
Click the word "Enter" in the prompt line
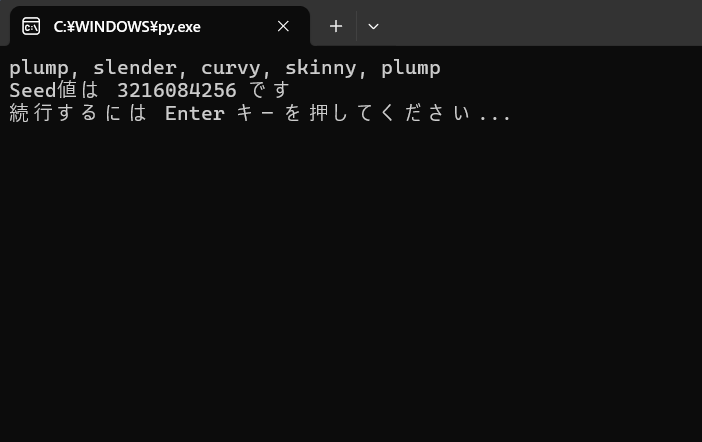pyautogui.click(x=195, y=113)
